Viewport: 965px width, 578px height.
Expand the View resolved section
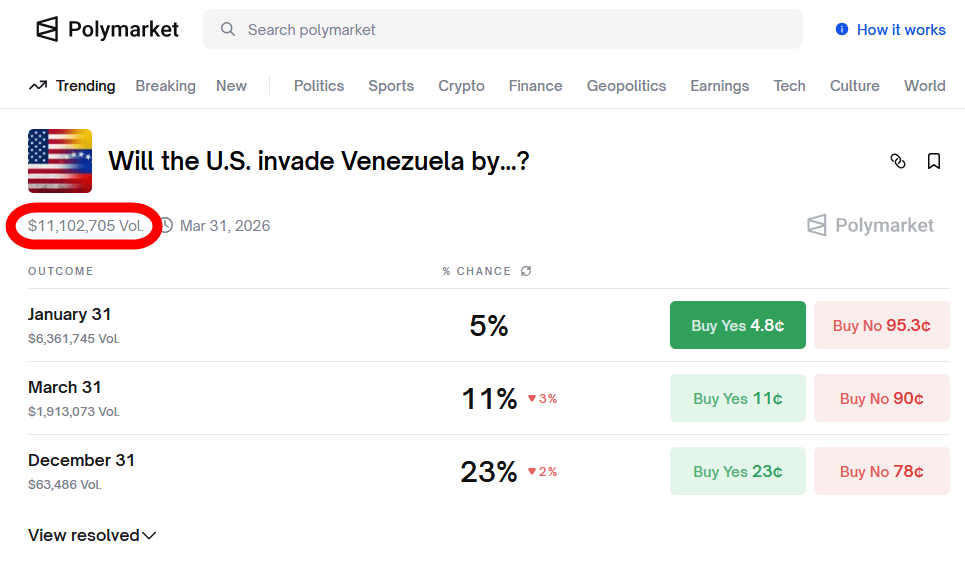92,535
